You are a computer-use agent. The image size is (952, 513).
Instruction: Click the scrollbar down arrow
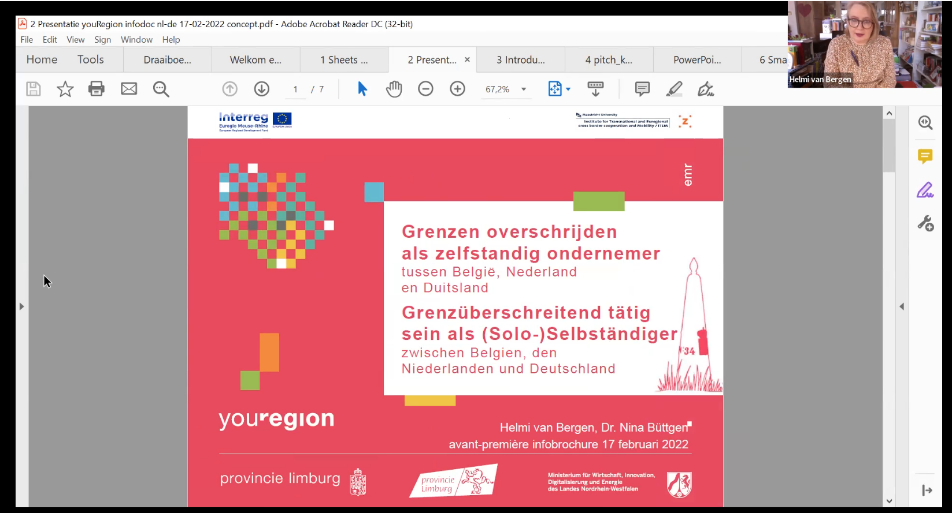tap(889, 501)
